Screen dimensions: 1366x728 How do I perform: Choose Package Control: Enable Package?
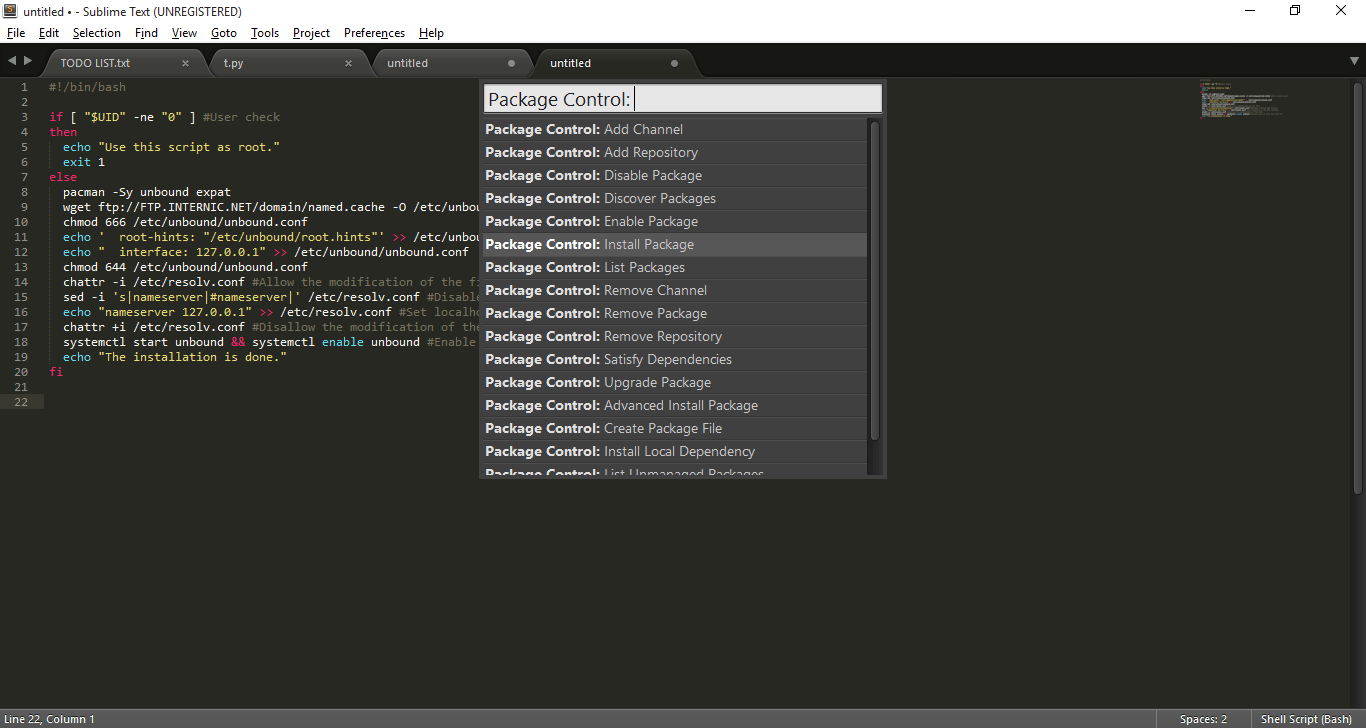(x=675, y=221)
